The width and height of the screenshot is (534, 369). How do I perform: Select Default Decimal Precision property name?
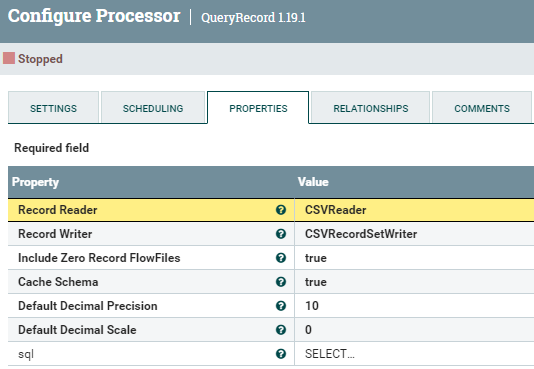tap(88, 306)
